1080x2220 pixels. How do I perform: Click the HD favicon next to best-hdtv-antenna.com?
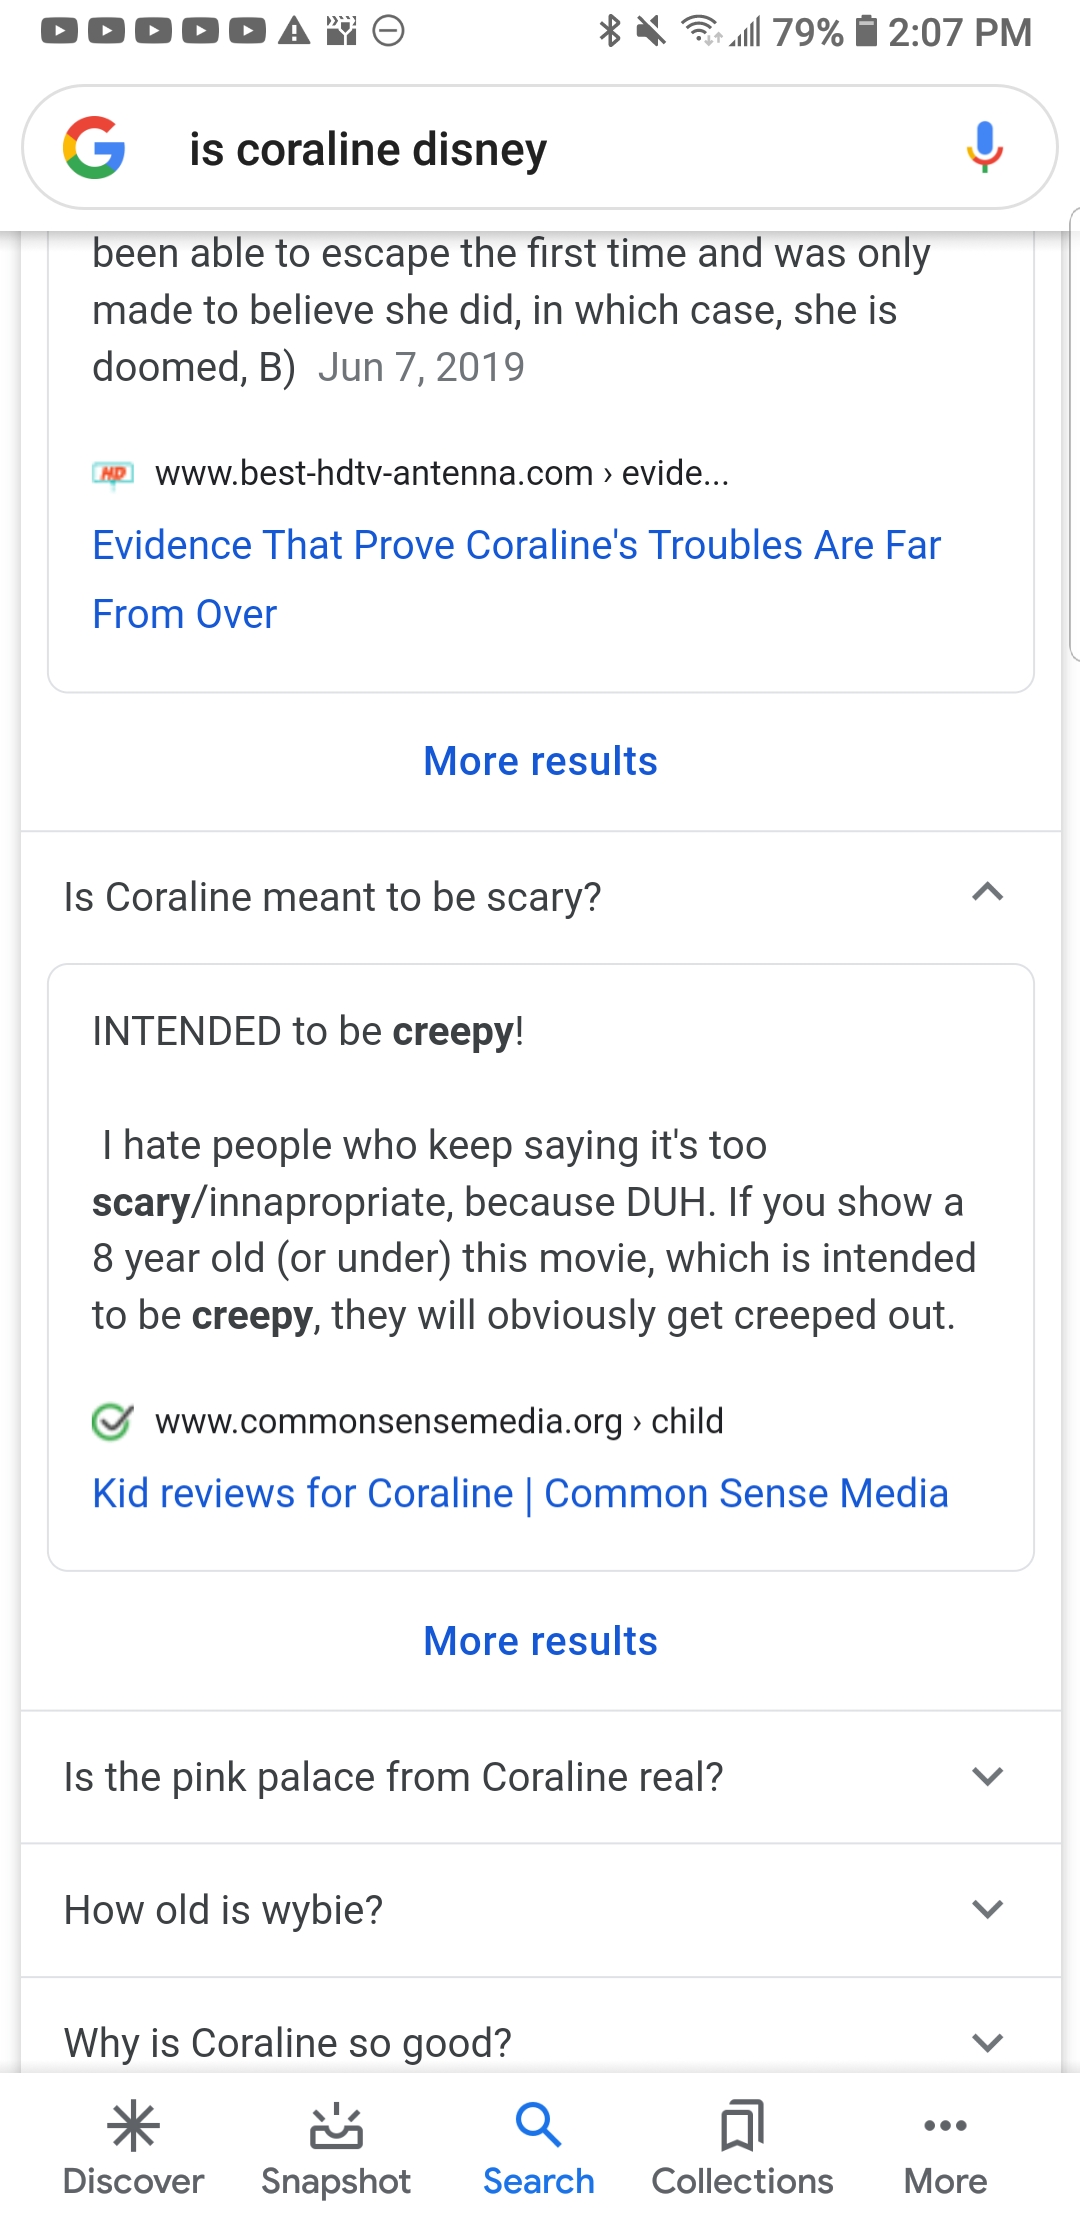113,472
